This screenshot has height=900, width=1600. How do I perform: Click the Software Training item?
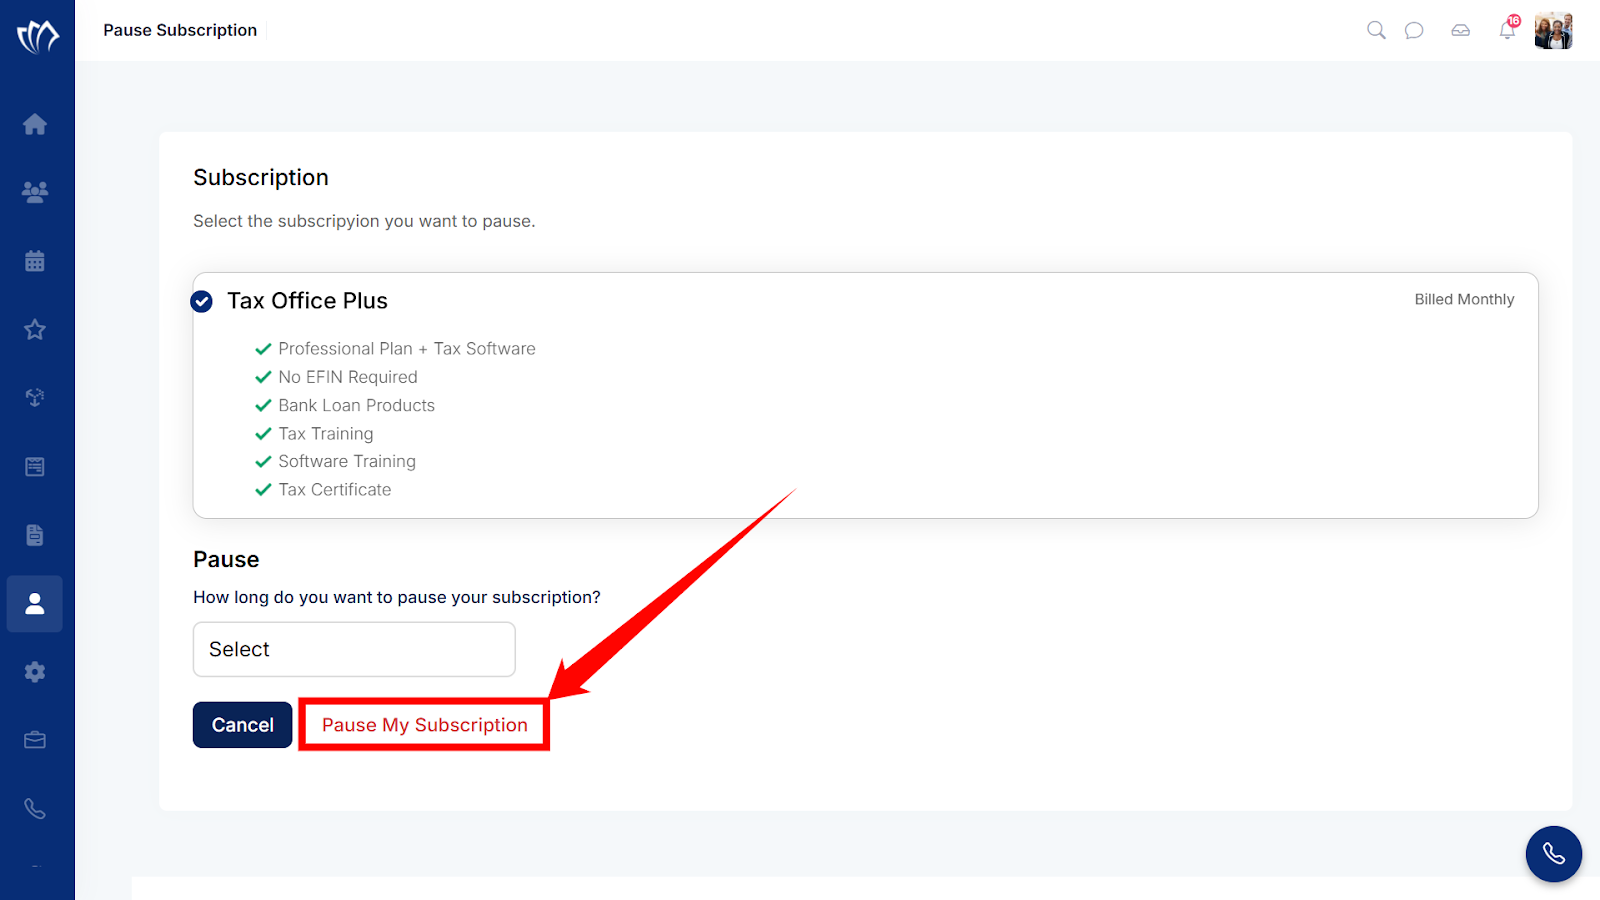[347, 461]
